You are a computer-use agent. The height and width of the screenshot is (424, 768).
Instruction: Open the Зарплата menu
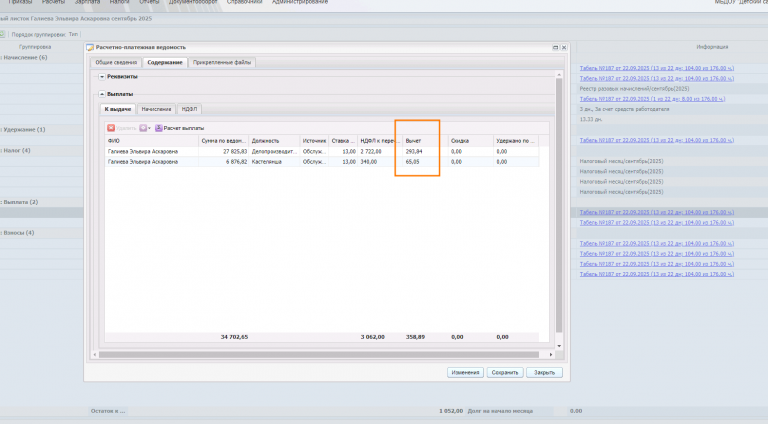tap(87, 2)
